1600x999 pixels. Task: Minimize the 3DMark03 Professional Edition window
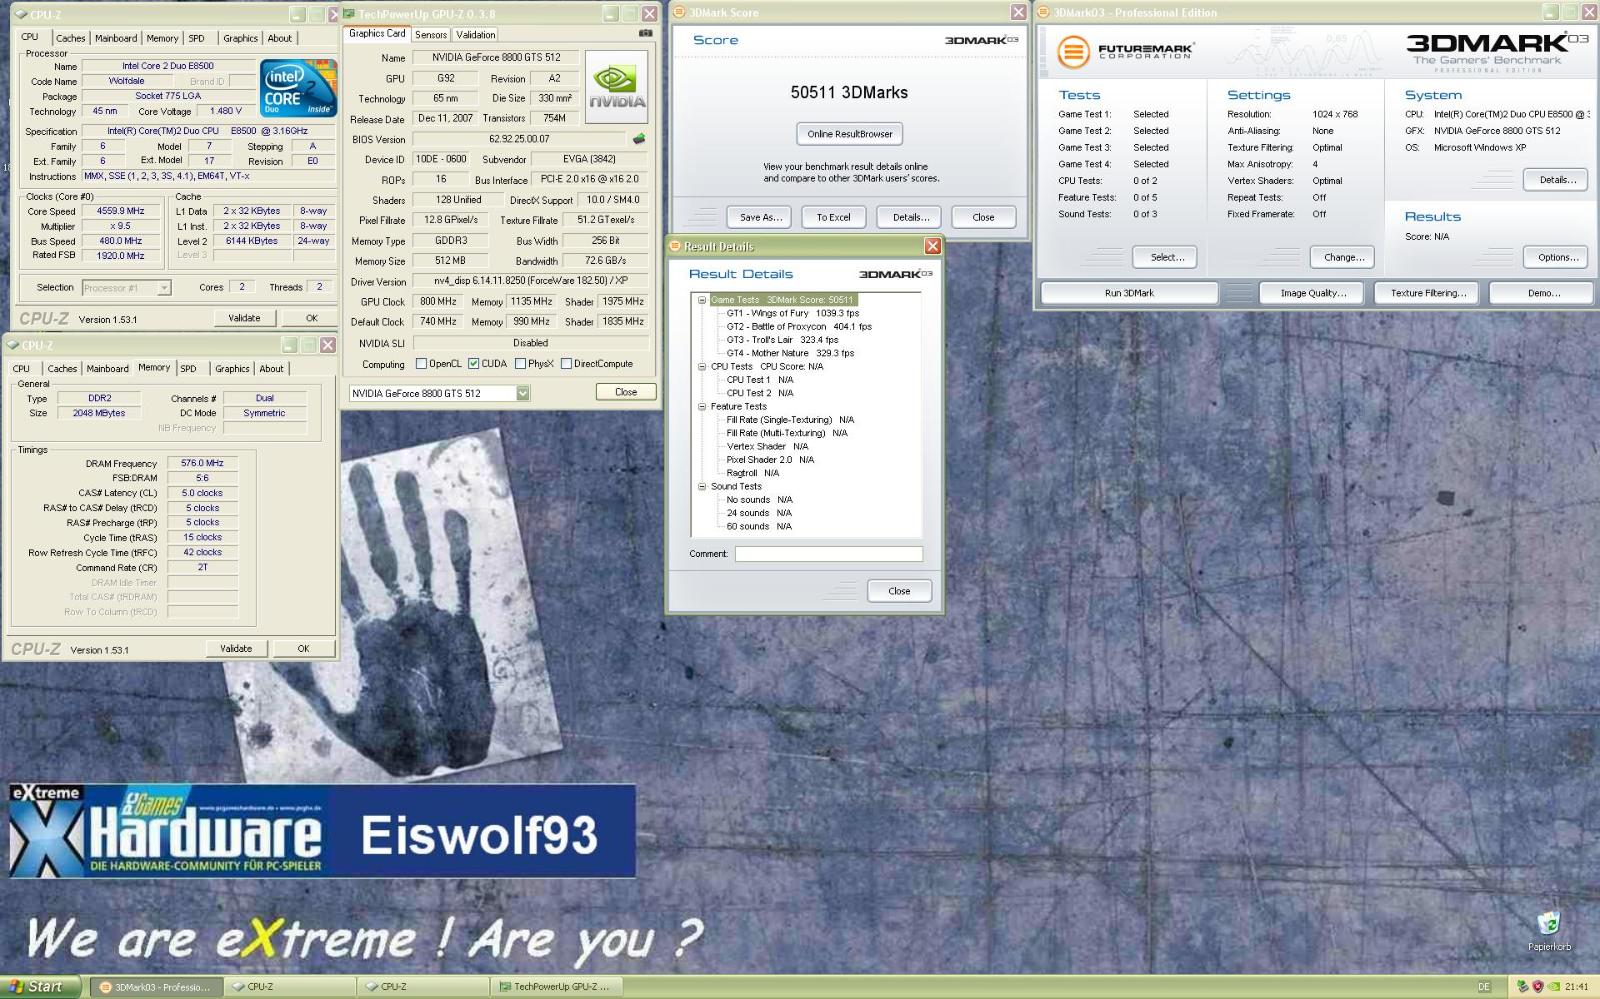[x=1550, y=12]
